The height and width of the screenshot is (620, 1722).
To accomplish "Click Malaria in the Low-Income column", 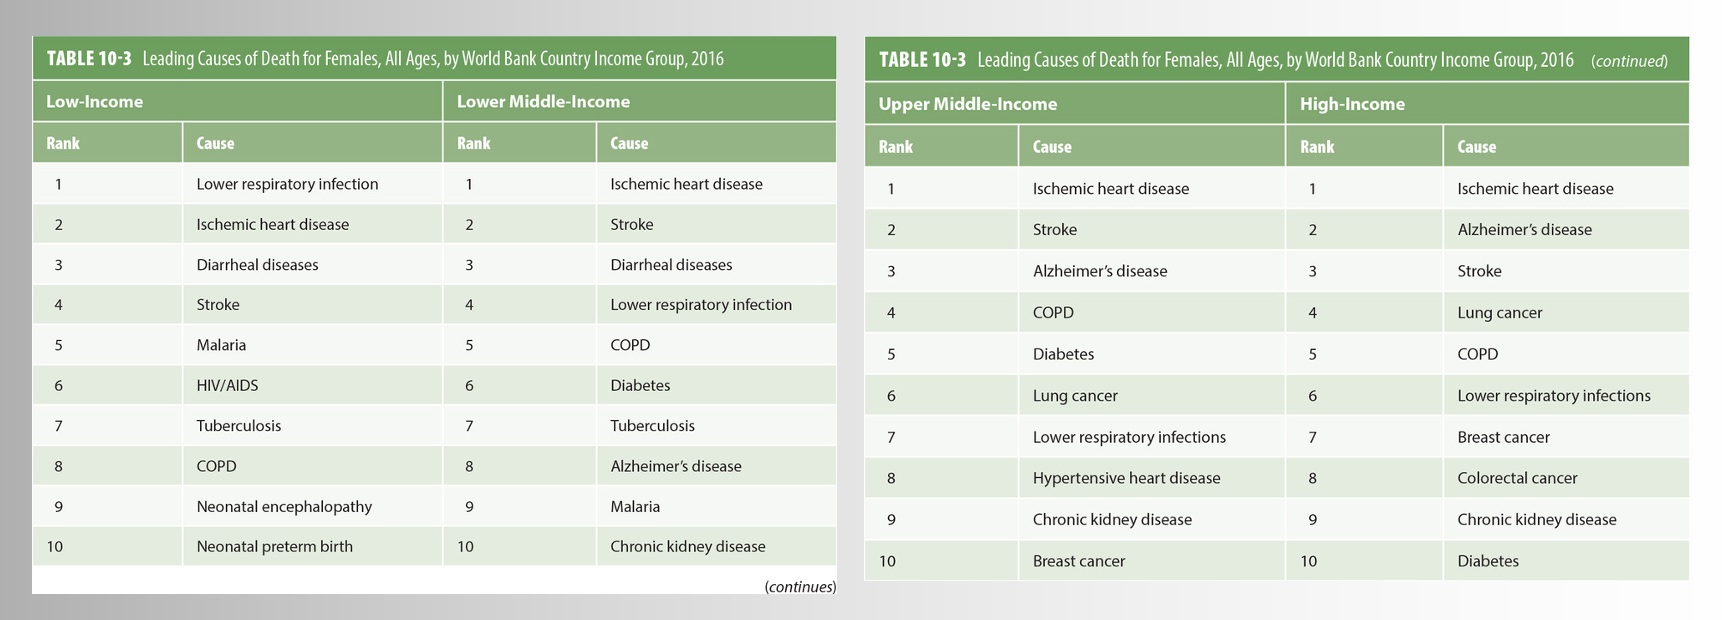I will tap(221, 345).
